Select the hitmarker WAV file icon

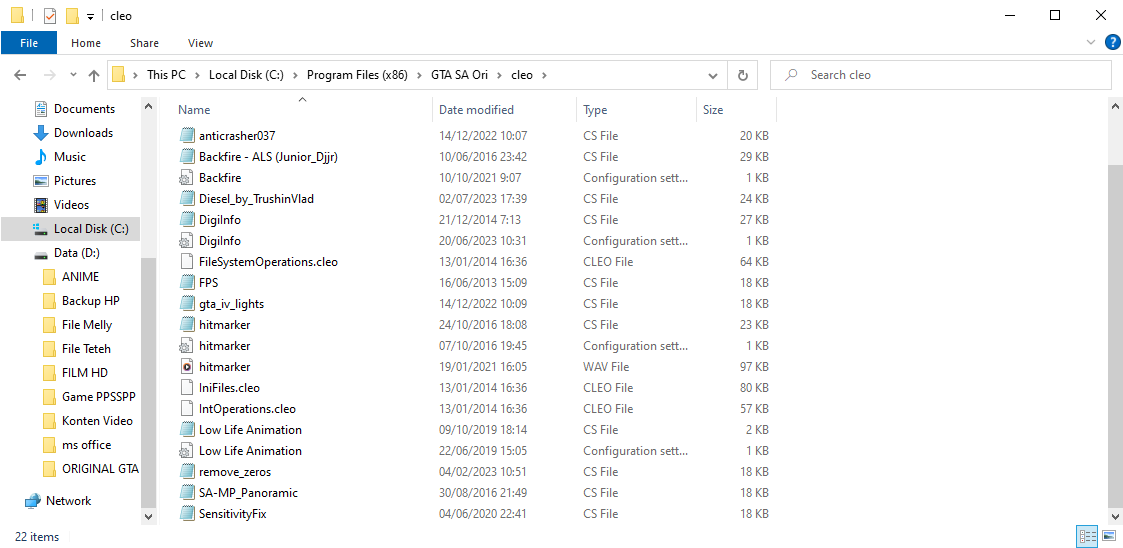click(186, 367)
